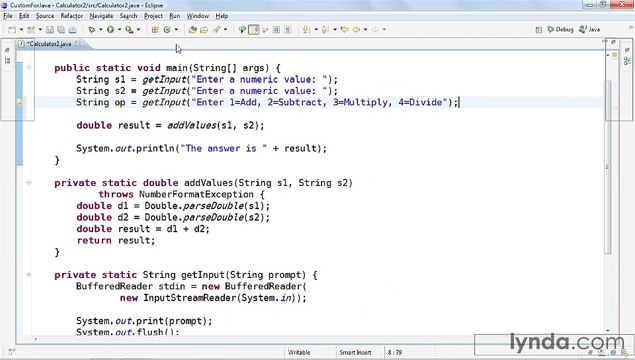Screen dimensions: 635x360
Task: Click the Debug bug toolbar icon
Action: [92, 30]
